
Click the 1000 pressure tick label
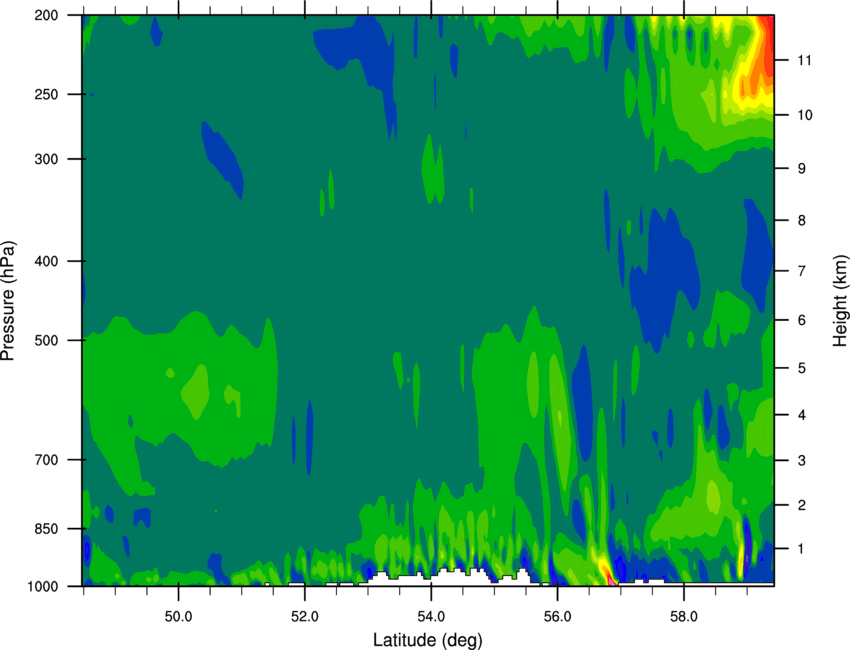click(42, 586)
